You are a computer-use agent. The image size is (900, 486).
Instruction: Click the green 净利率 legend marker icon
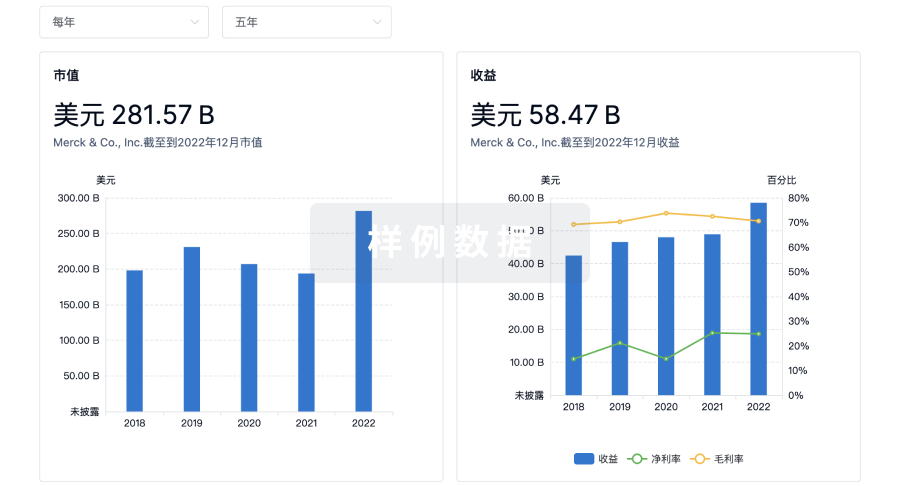point(636,459)
